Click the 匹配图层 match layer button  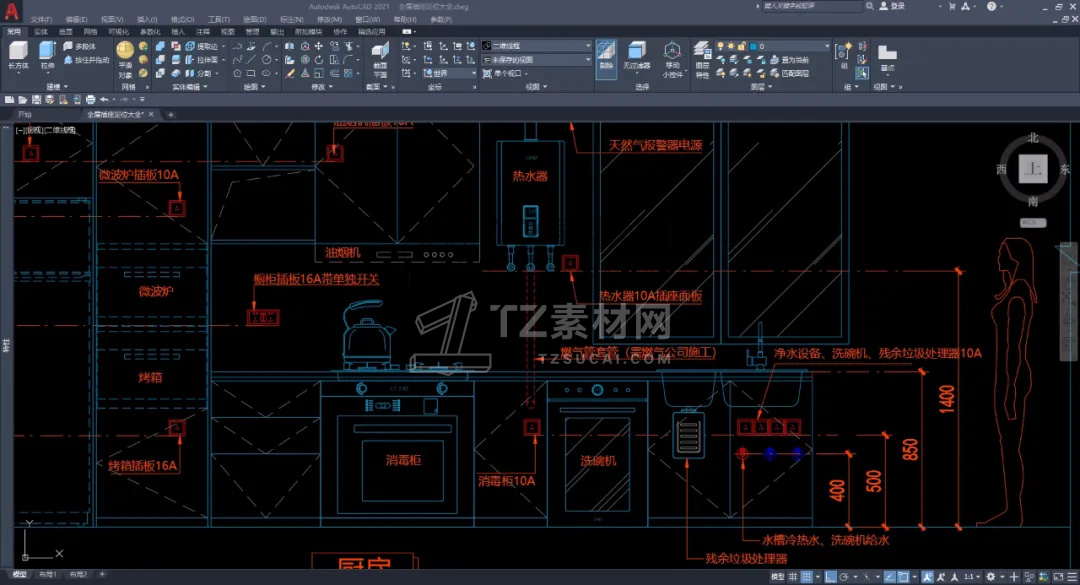(789, 73)
